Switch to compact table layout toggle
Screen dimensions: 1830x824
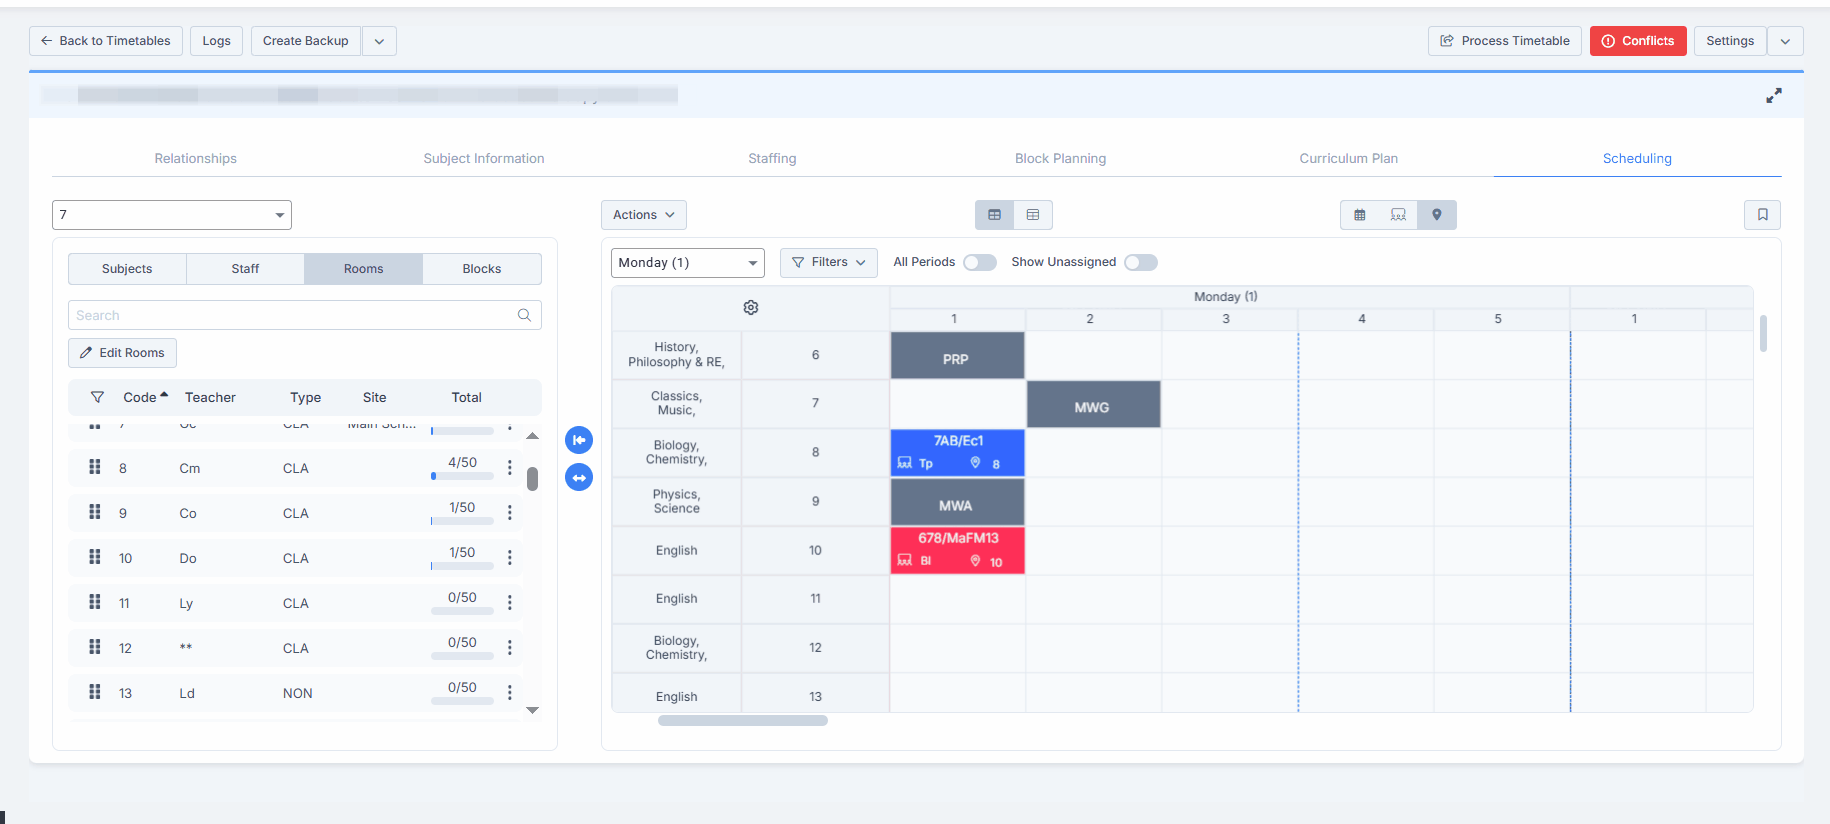tap(1033, 215)
